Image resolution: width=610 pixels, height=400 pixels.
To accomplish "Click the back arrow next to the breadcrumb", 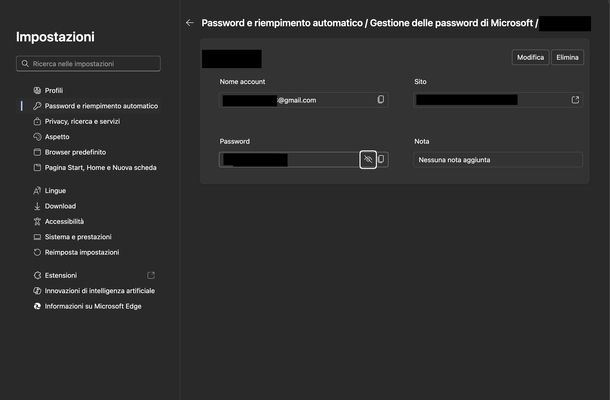I will click(190, 23).
